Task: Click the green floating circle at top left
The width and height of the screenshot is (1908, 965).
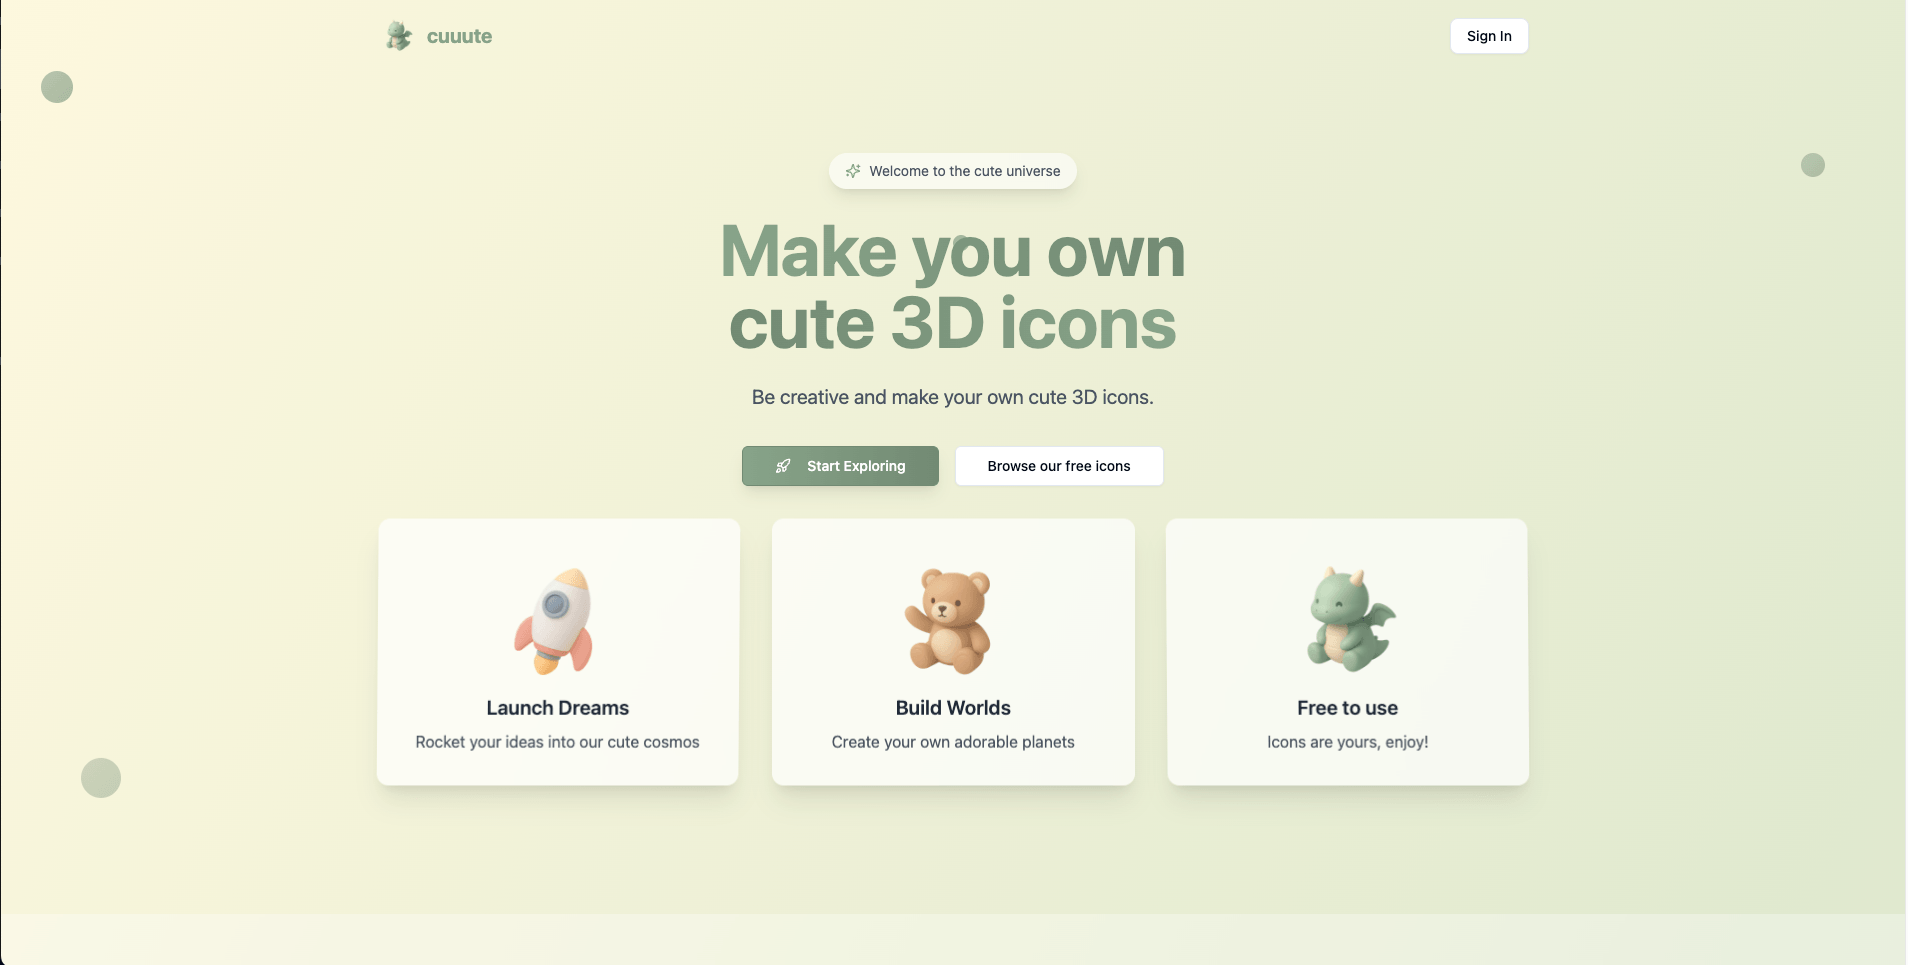Action: (57, 87)
